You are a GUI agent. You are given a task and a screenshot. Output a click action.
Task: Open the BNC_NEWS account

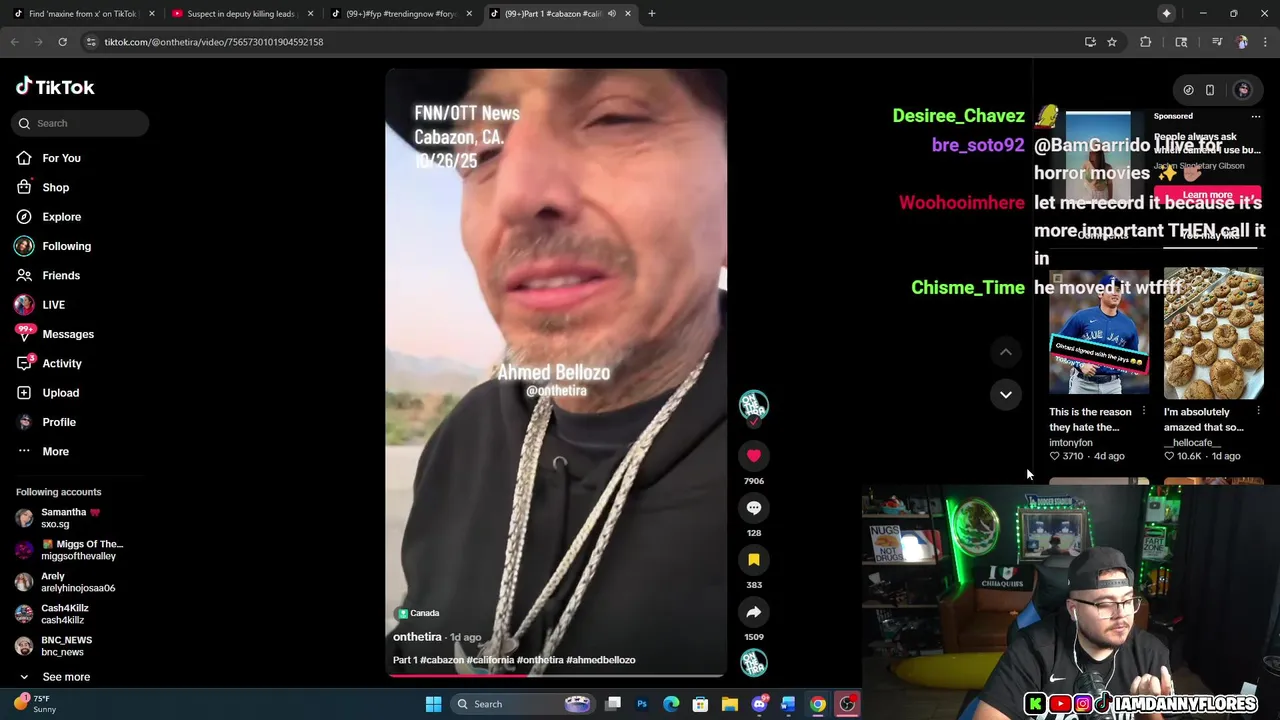pyautogui.click(x=54, y=646)
